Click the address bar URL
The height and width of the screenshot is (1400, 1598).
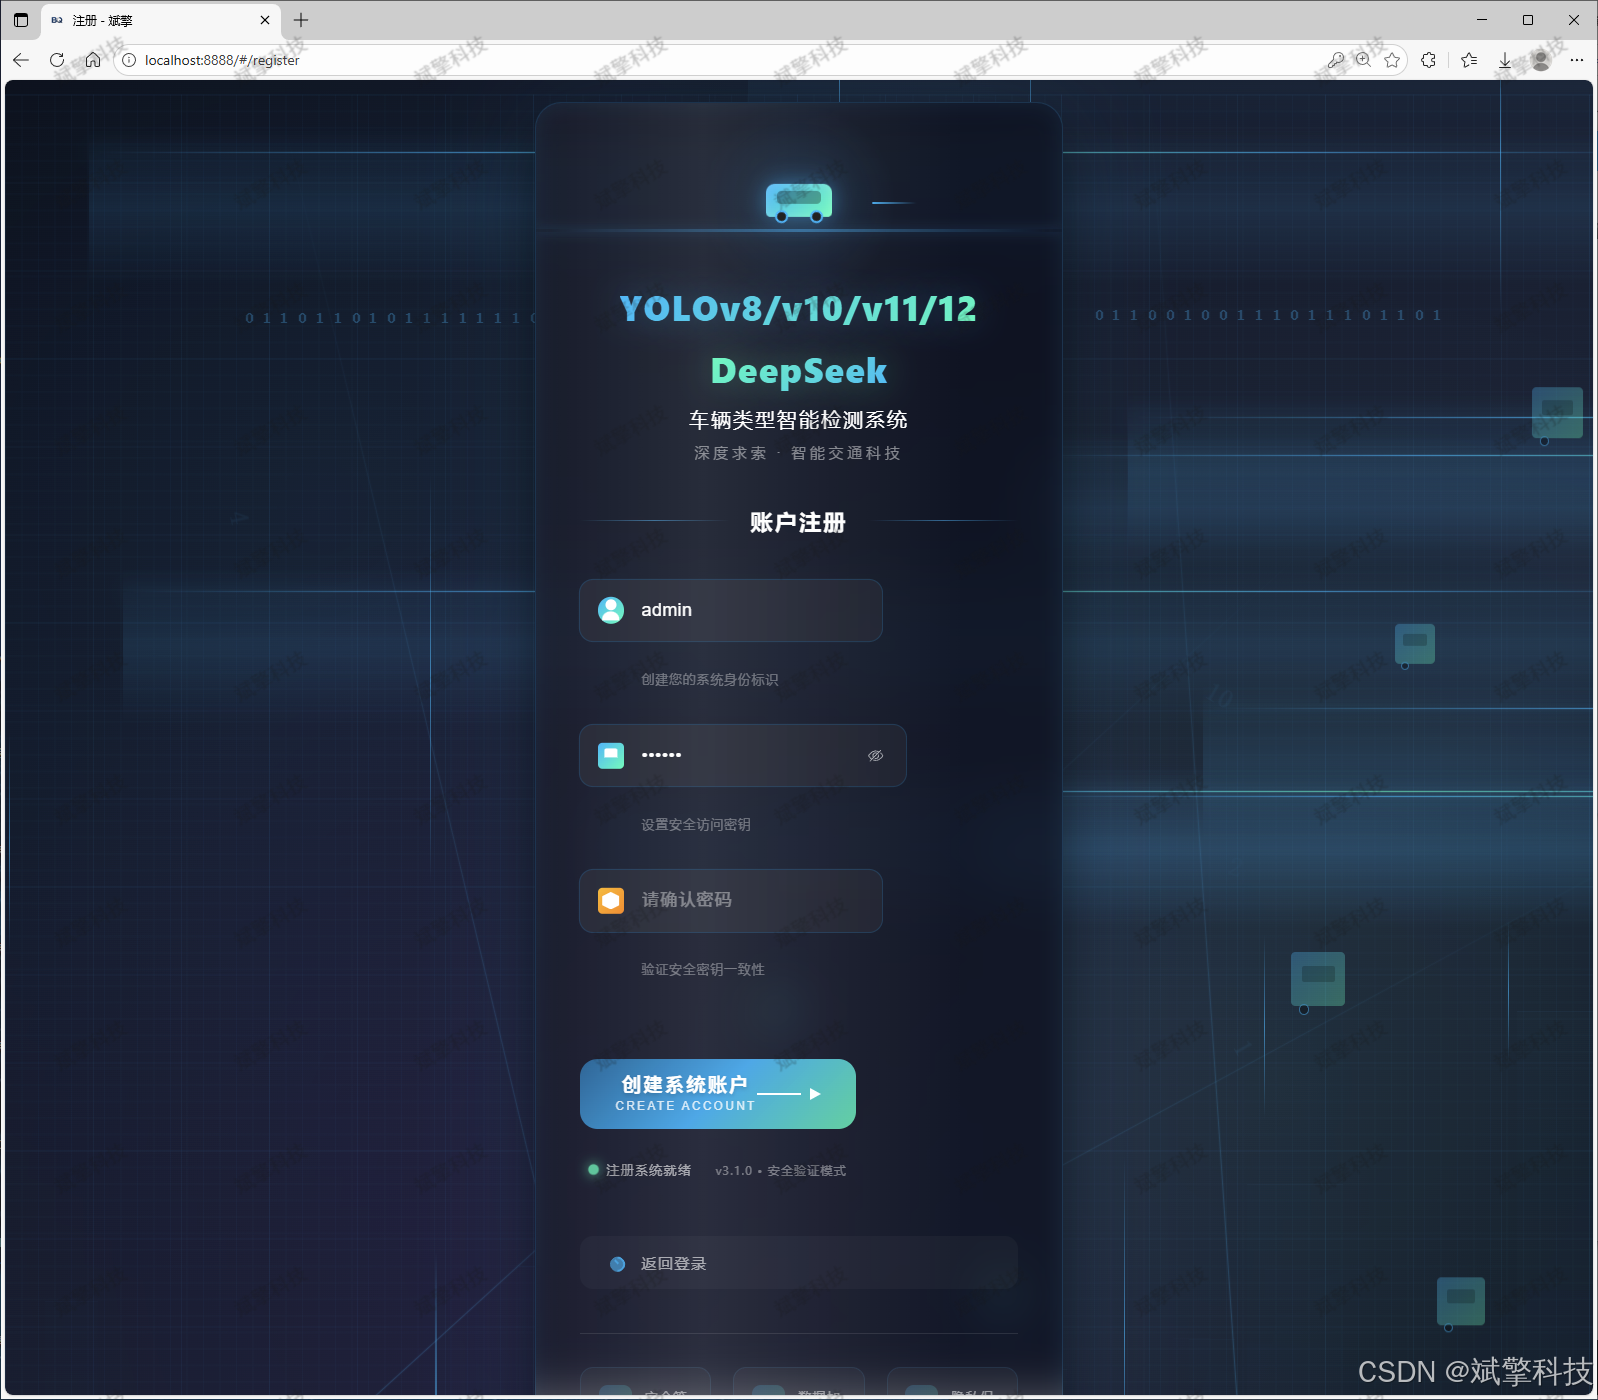pyautogui.click(x=222, y=60)
